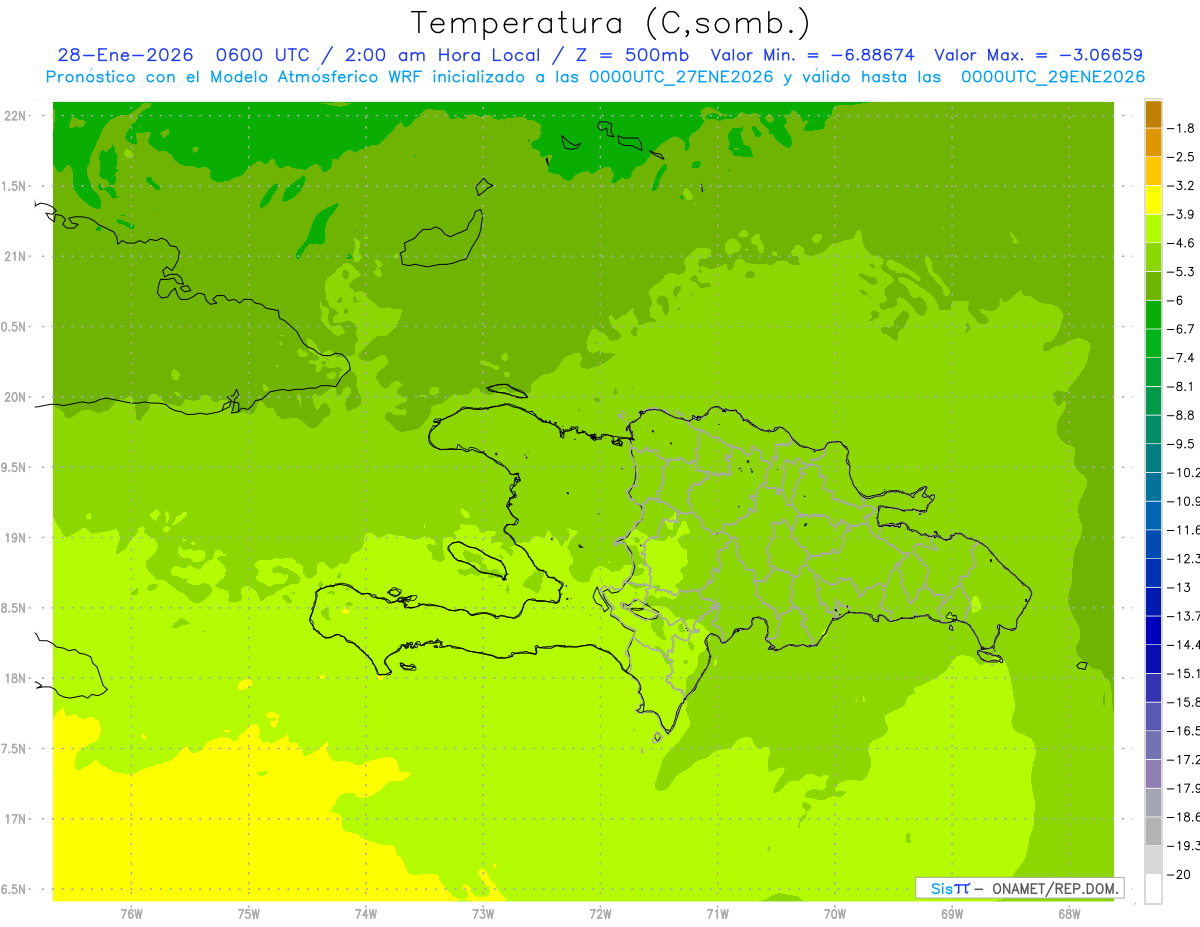Click the '70W' longitude label
Image resolution: width=1200 pixels, height=927 pixels.
tap(835, 912)
